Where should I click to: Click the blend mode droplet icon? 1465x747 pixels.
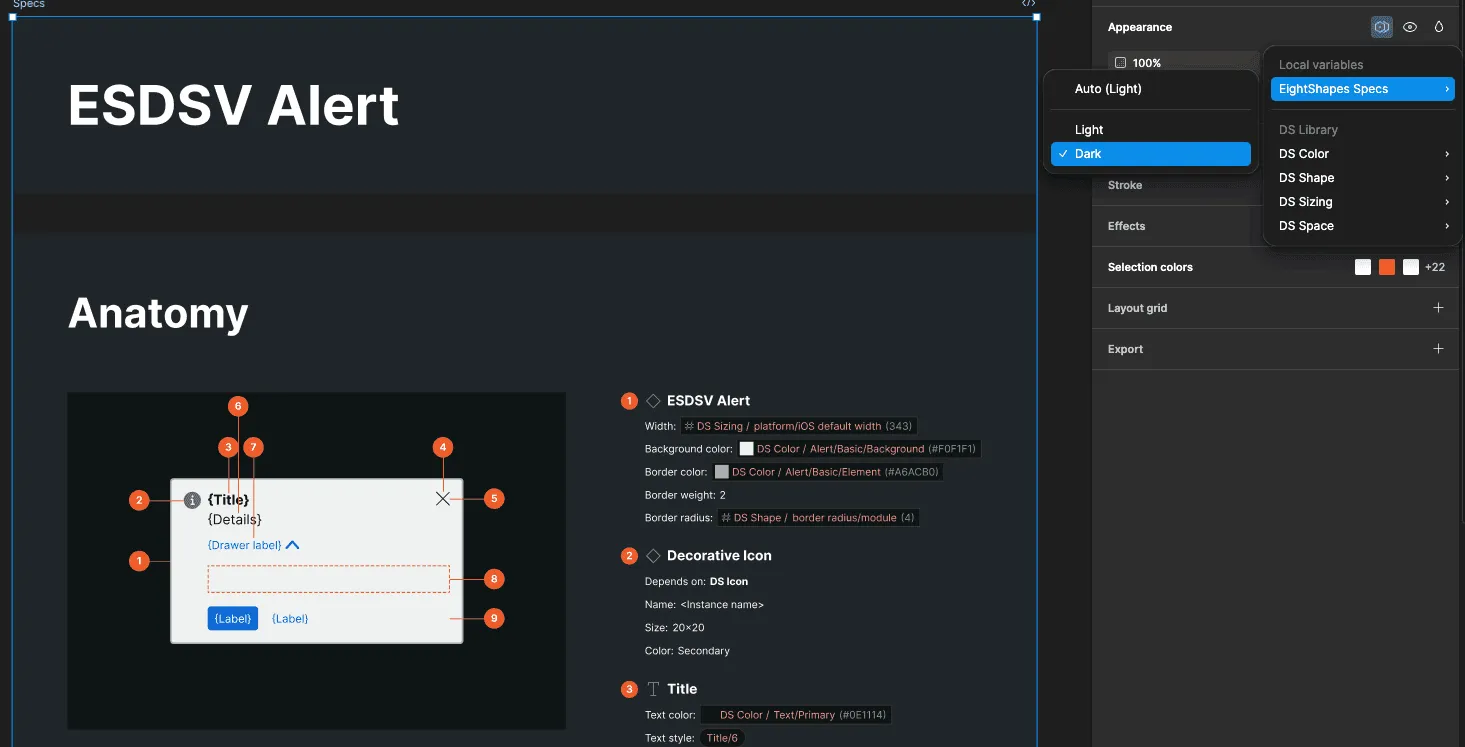(x=1439, y=27)
